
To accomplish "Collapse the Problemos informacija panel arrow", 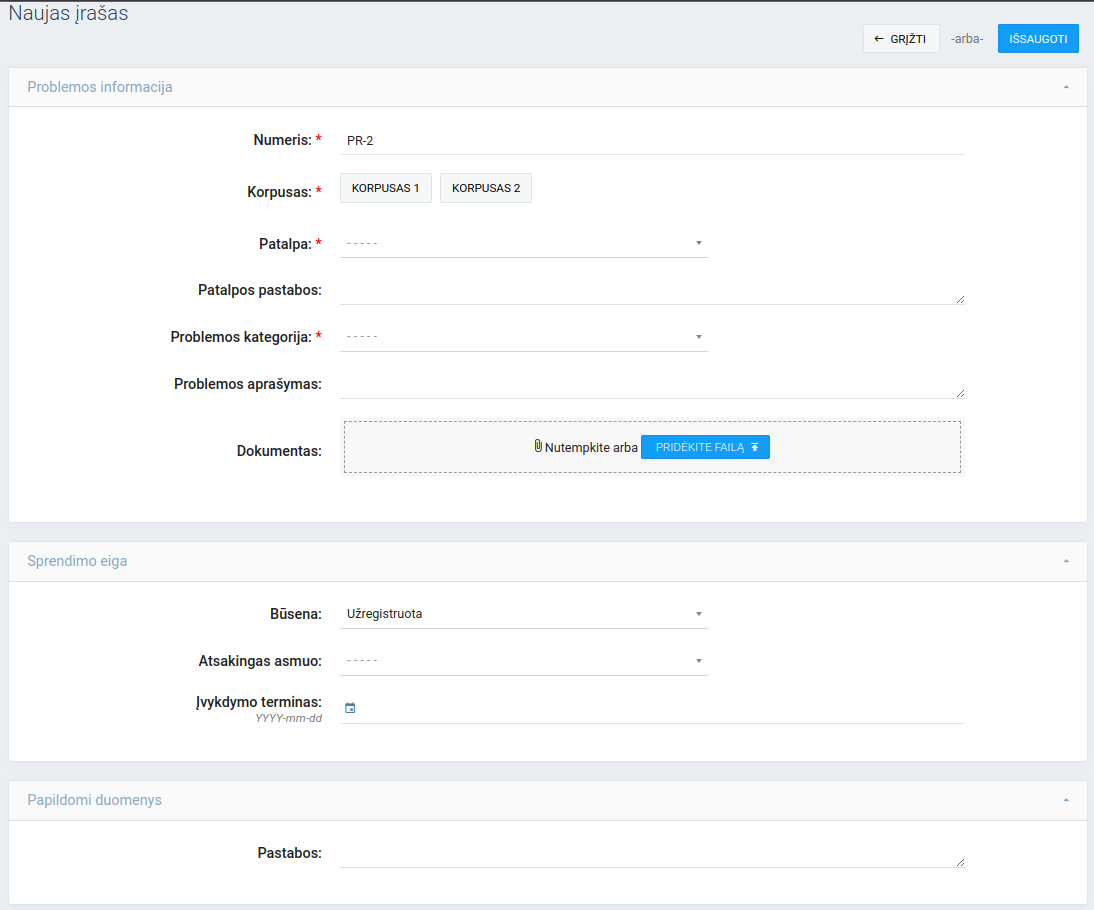I will pyautogui.click(x=1066, y=88).
